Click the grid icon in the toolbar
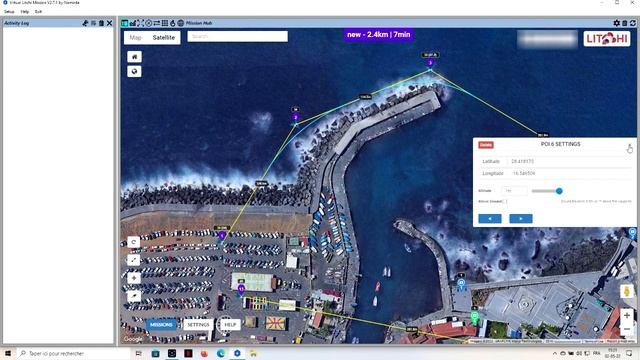Image resolution: width=640 pixels, height=360 pixels. [164, 23]
